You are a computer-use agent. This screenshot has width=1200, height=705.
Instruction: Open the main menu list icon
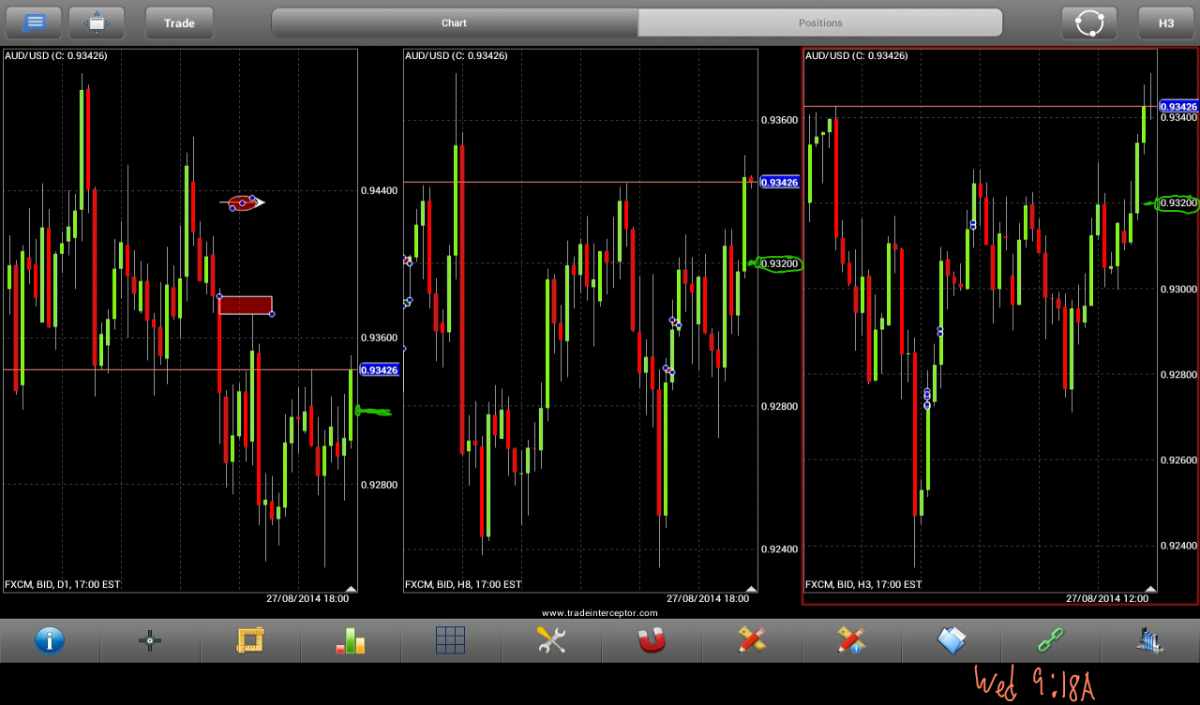click(33, 22)
